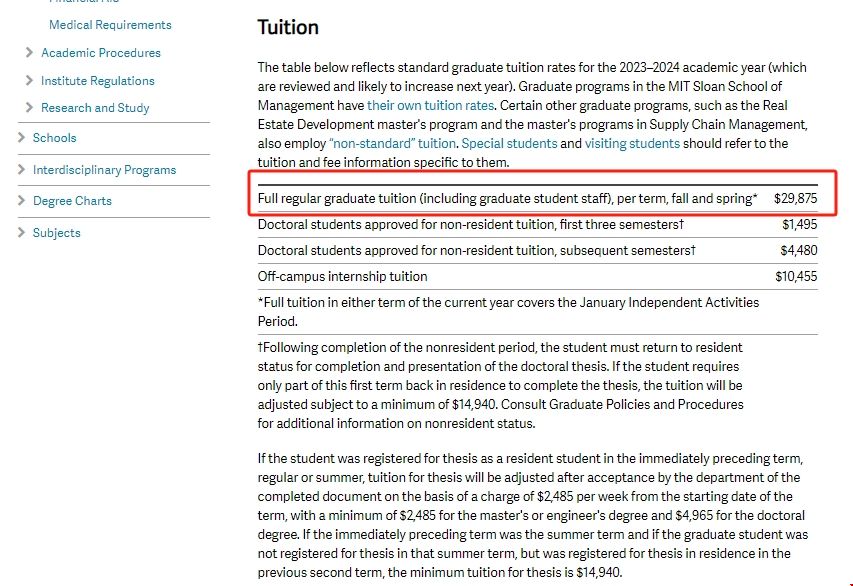Open Medical Requirements sidebar link
This screenshot has height=586, width=853.
tap(110, 25)
